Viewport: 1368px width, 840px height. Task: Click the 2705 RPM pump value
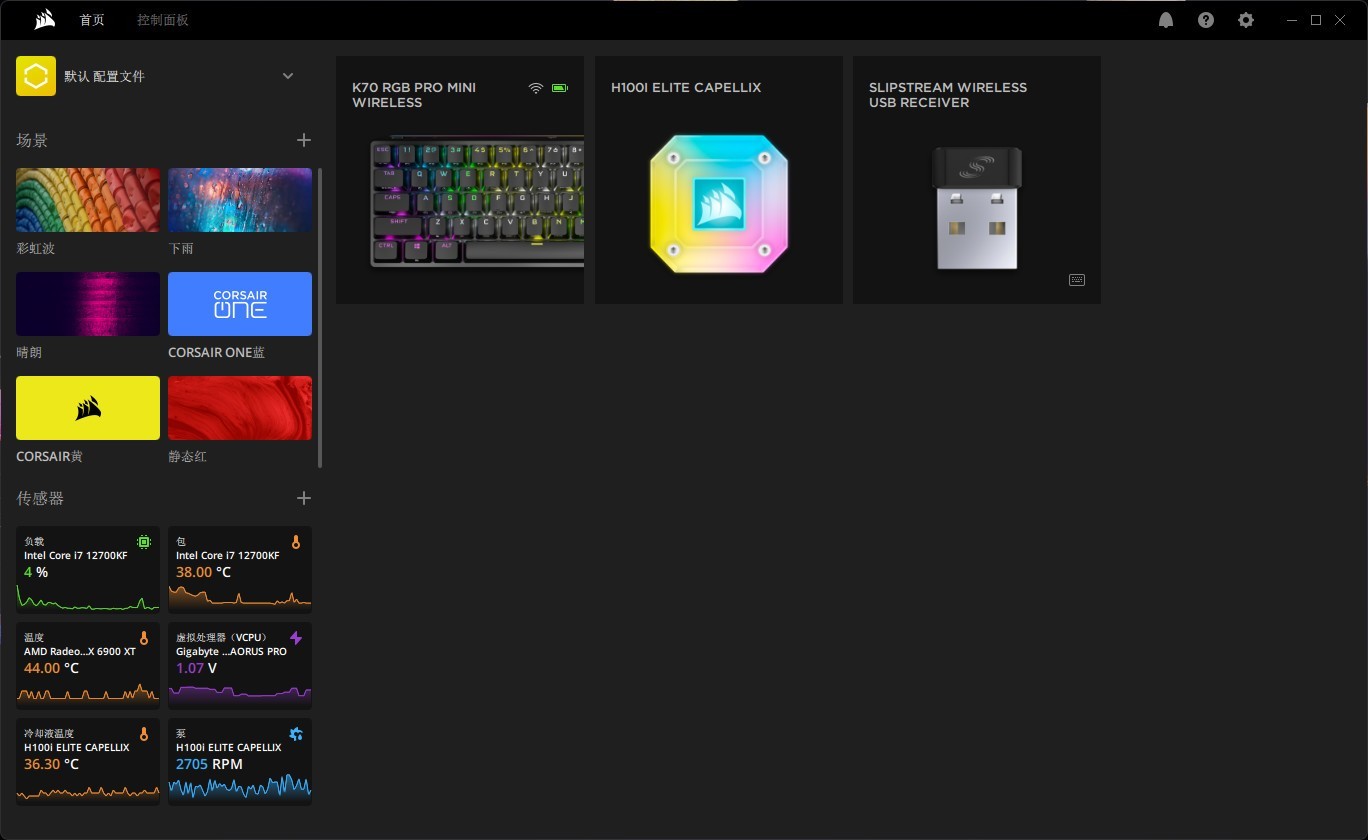point(209,764)
